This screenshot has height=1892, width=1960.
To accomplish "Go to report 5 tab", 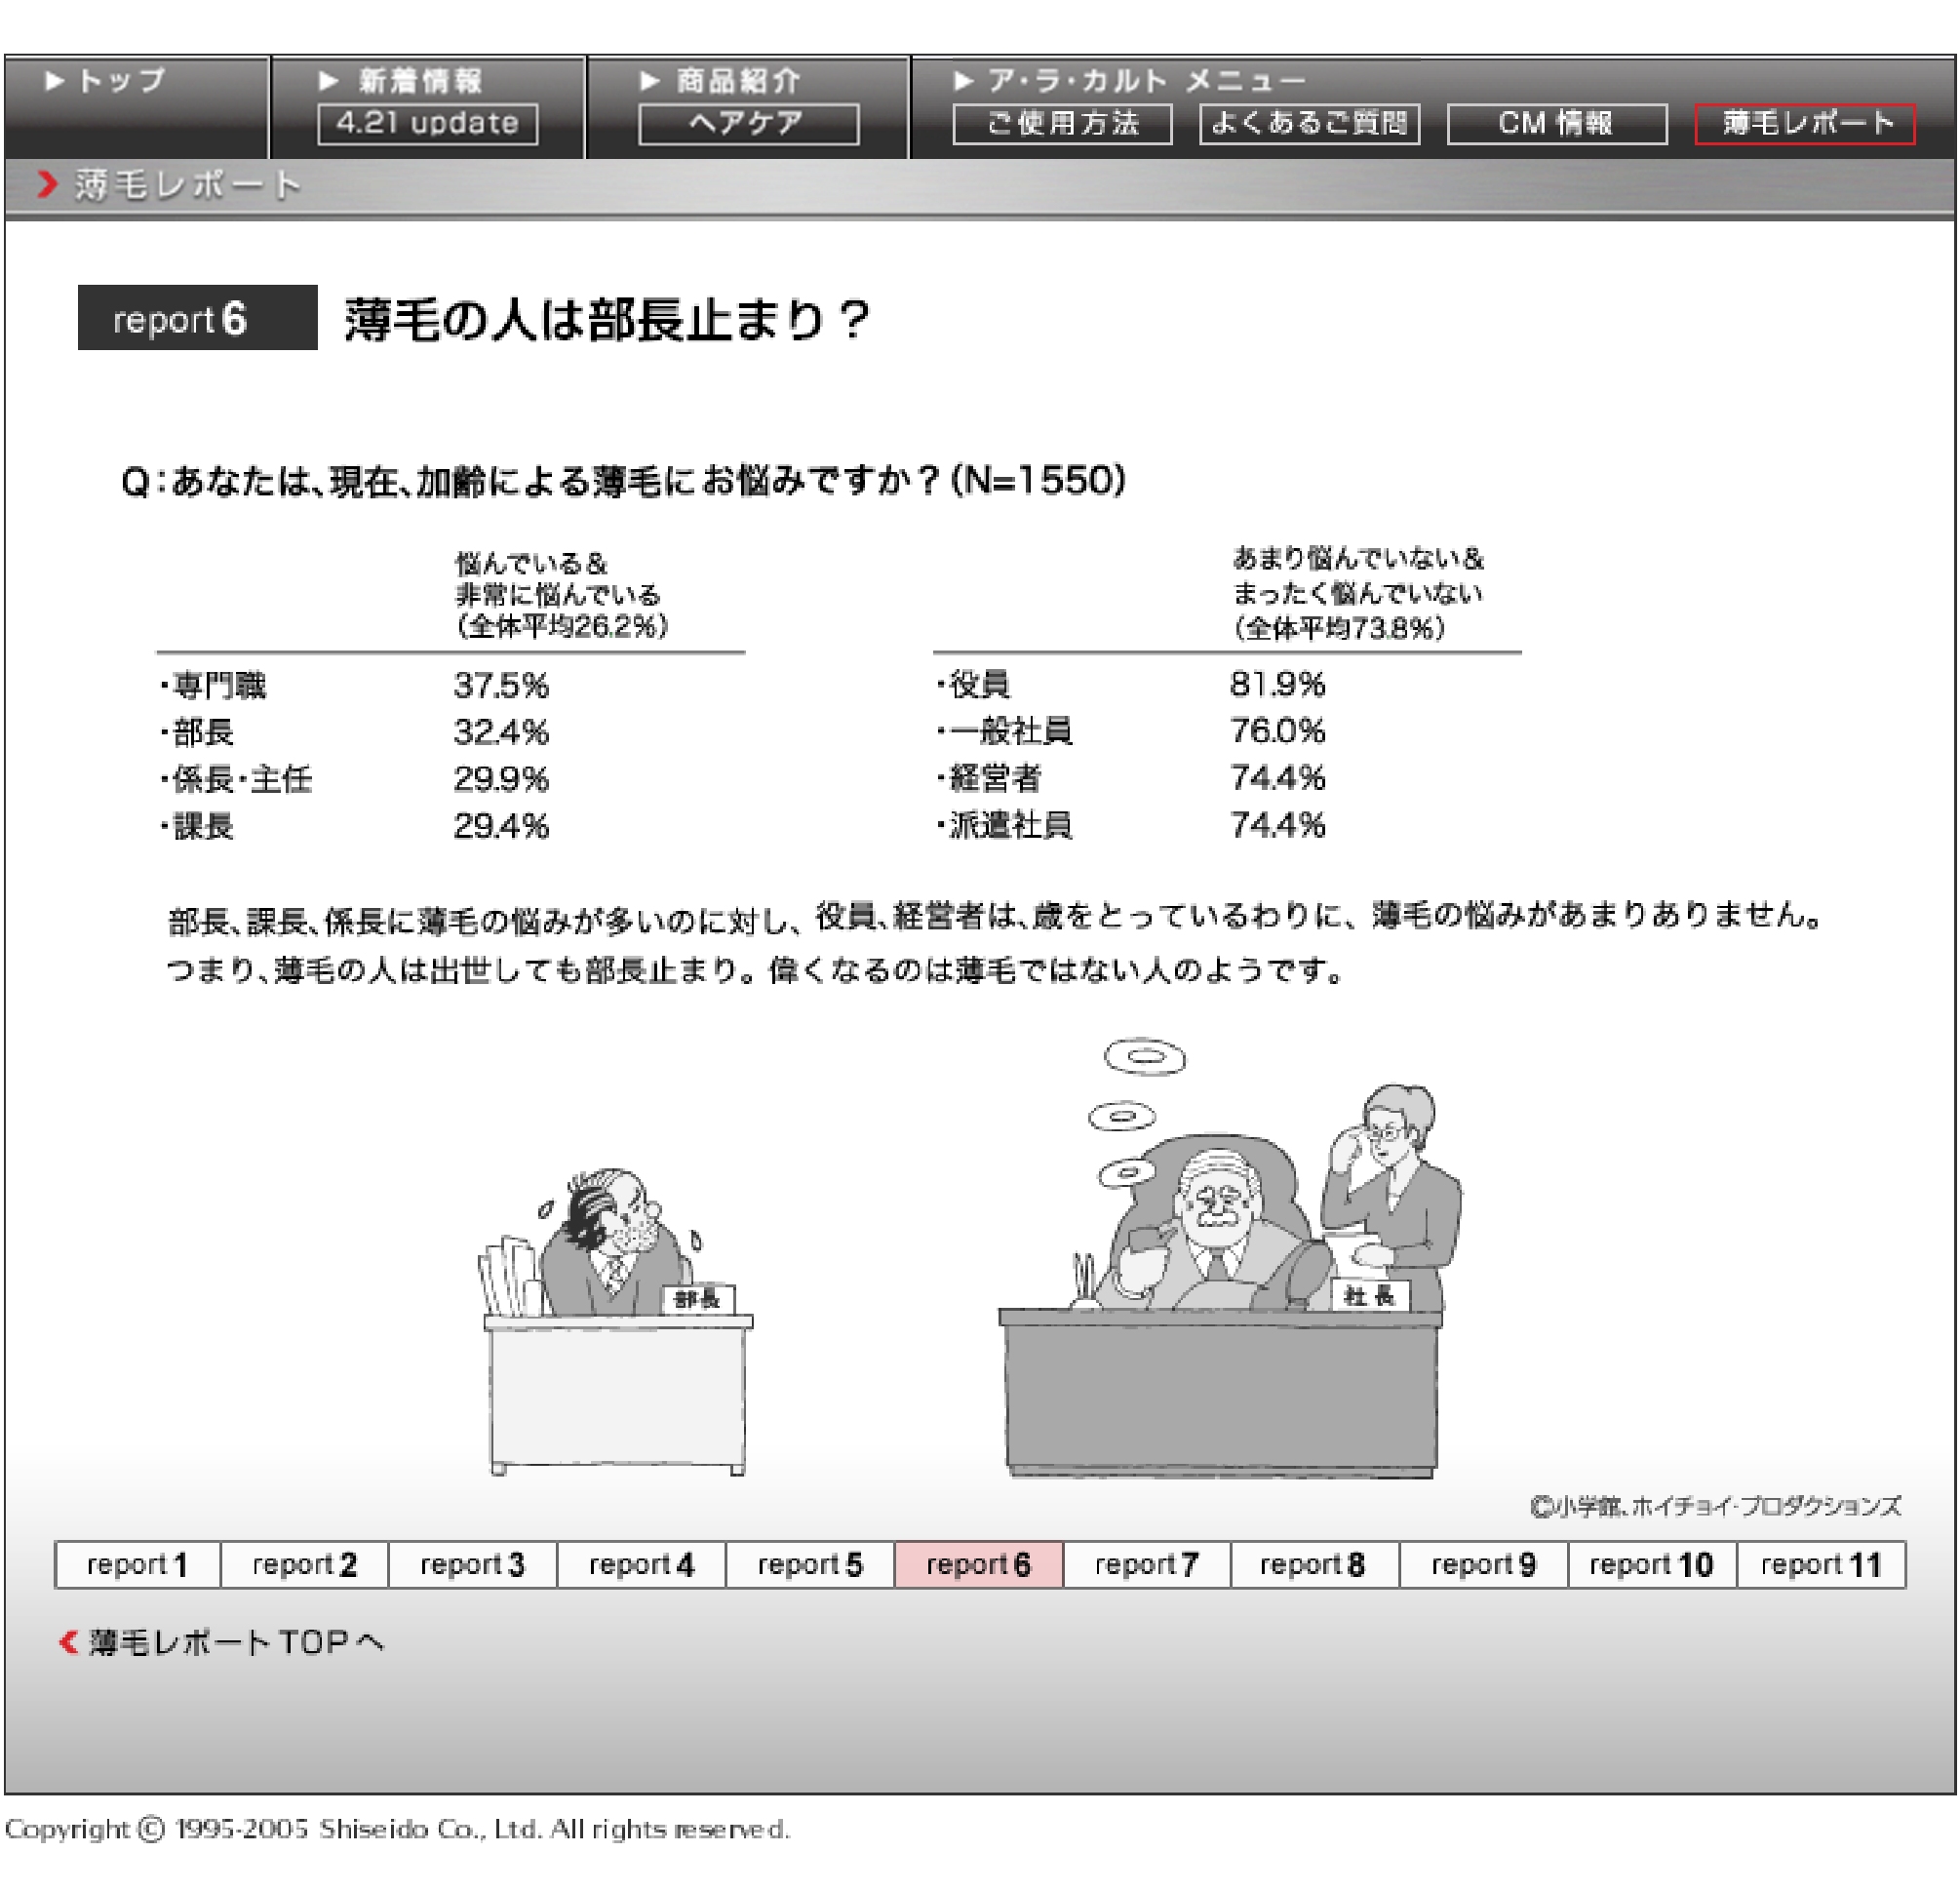I will pos(809,1564).
